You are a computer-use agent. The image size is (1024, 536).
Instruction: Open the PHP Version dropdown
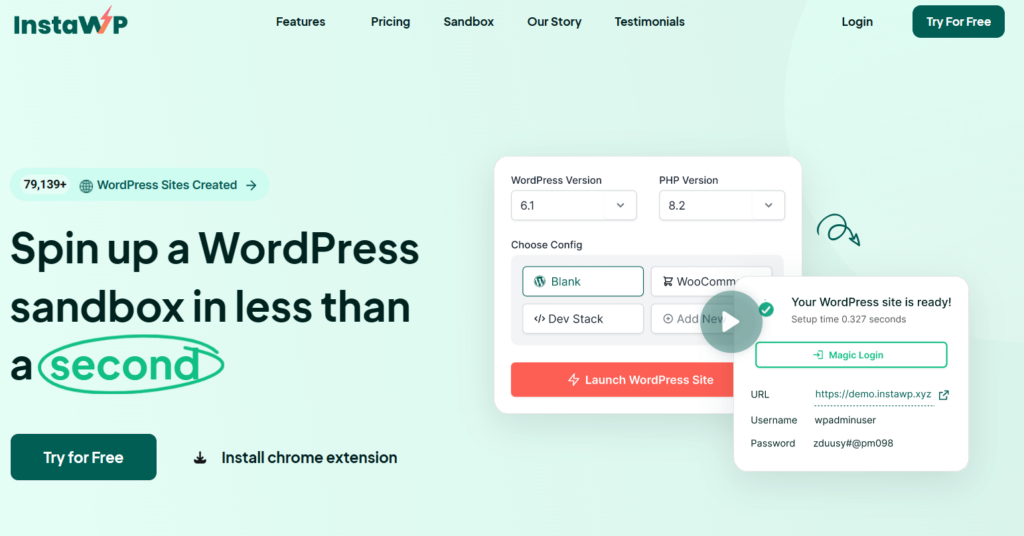tap(722, 206)
